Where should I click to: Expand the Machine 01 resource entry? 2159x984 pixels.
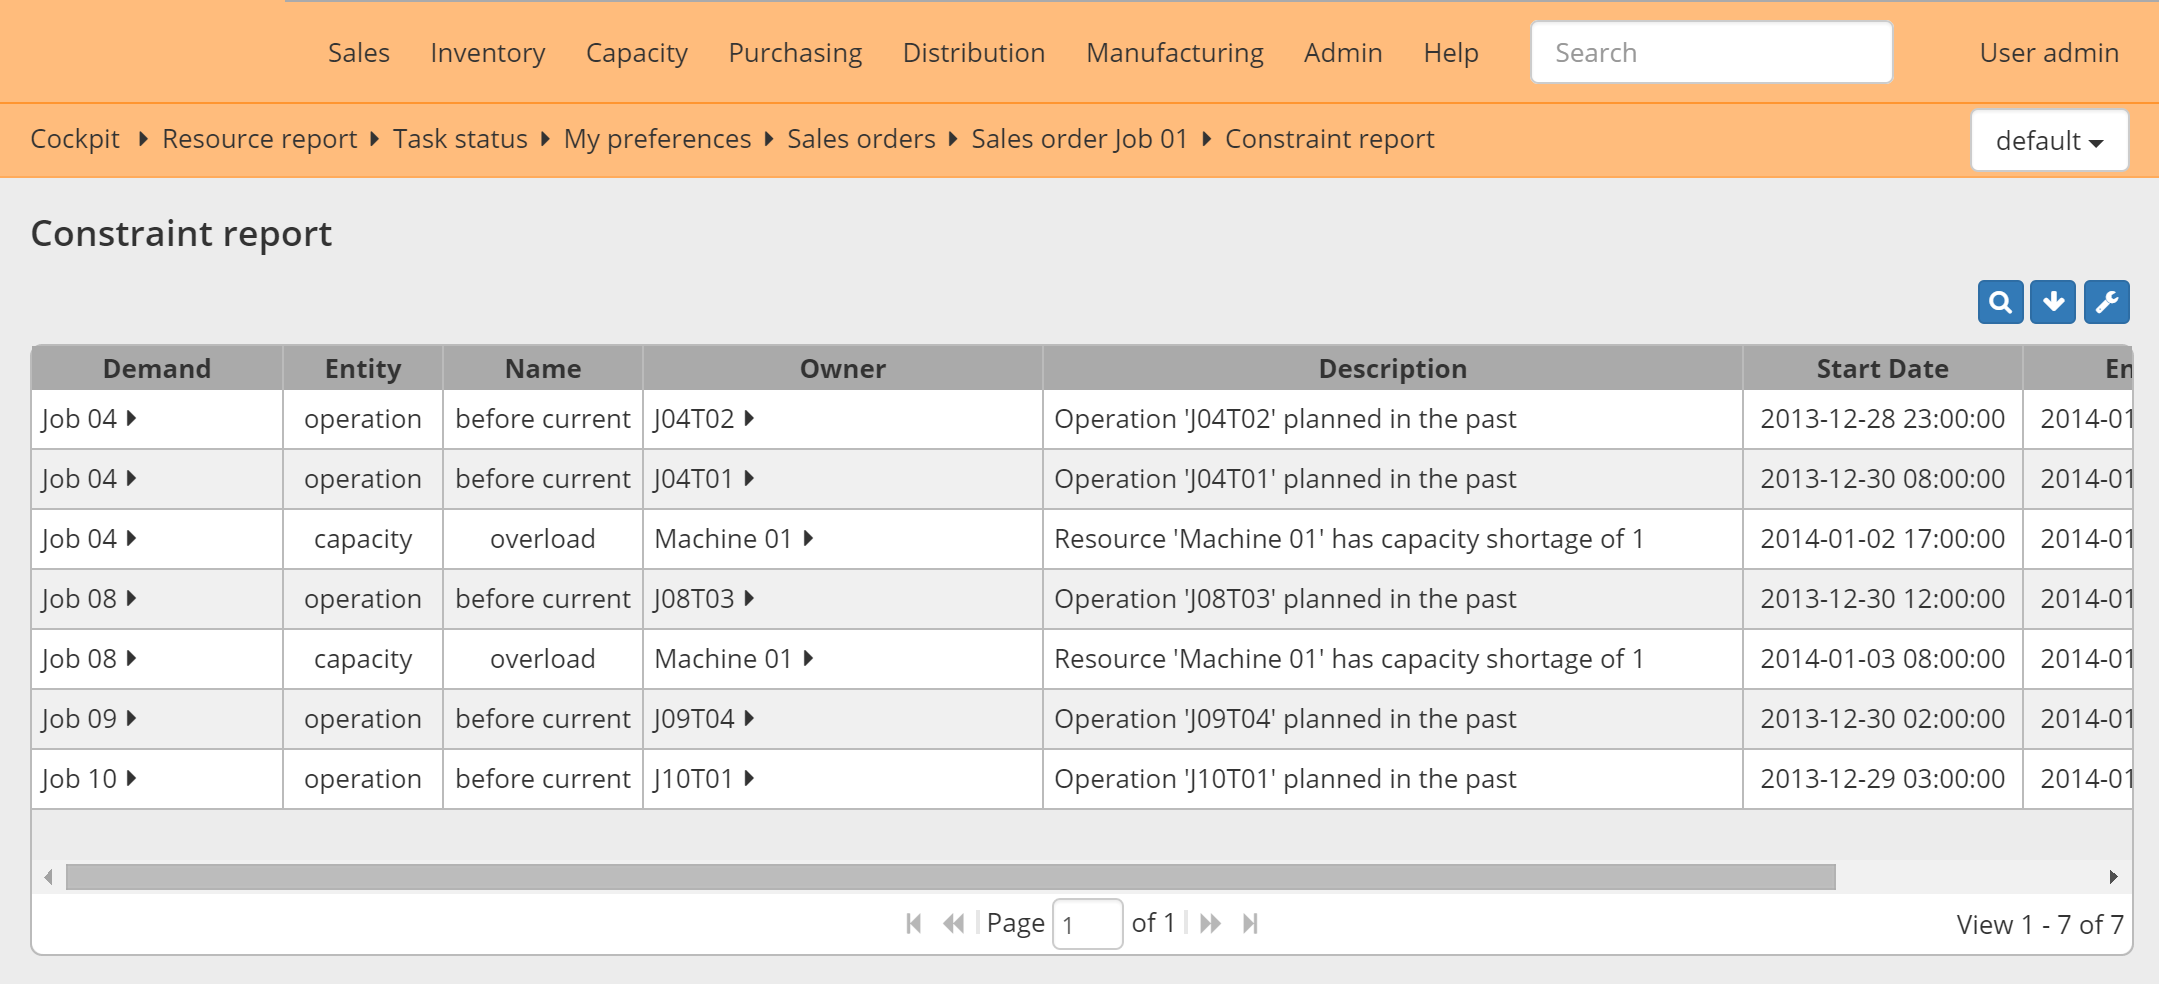click(x=808, y=538)
